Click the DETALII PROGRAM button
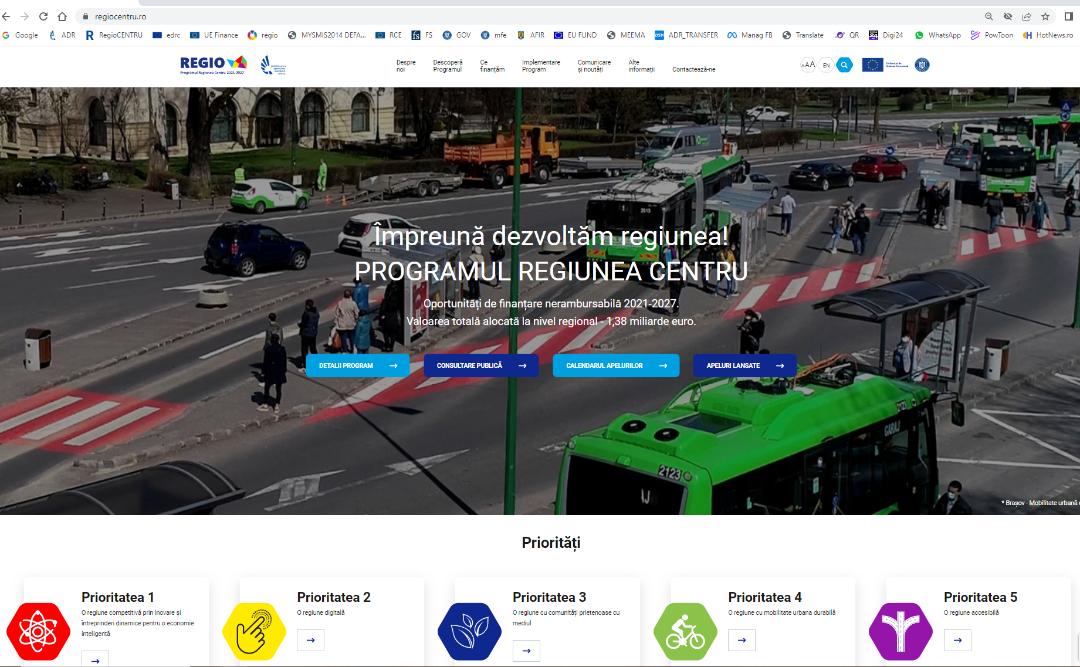The image size is (1080, 667). coord(357,365)
